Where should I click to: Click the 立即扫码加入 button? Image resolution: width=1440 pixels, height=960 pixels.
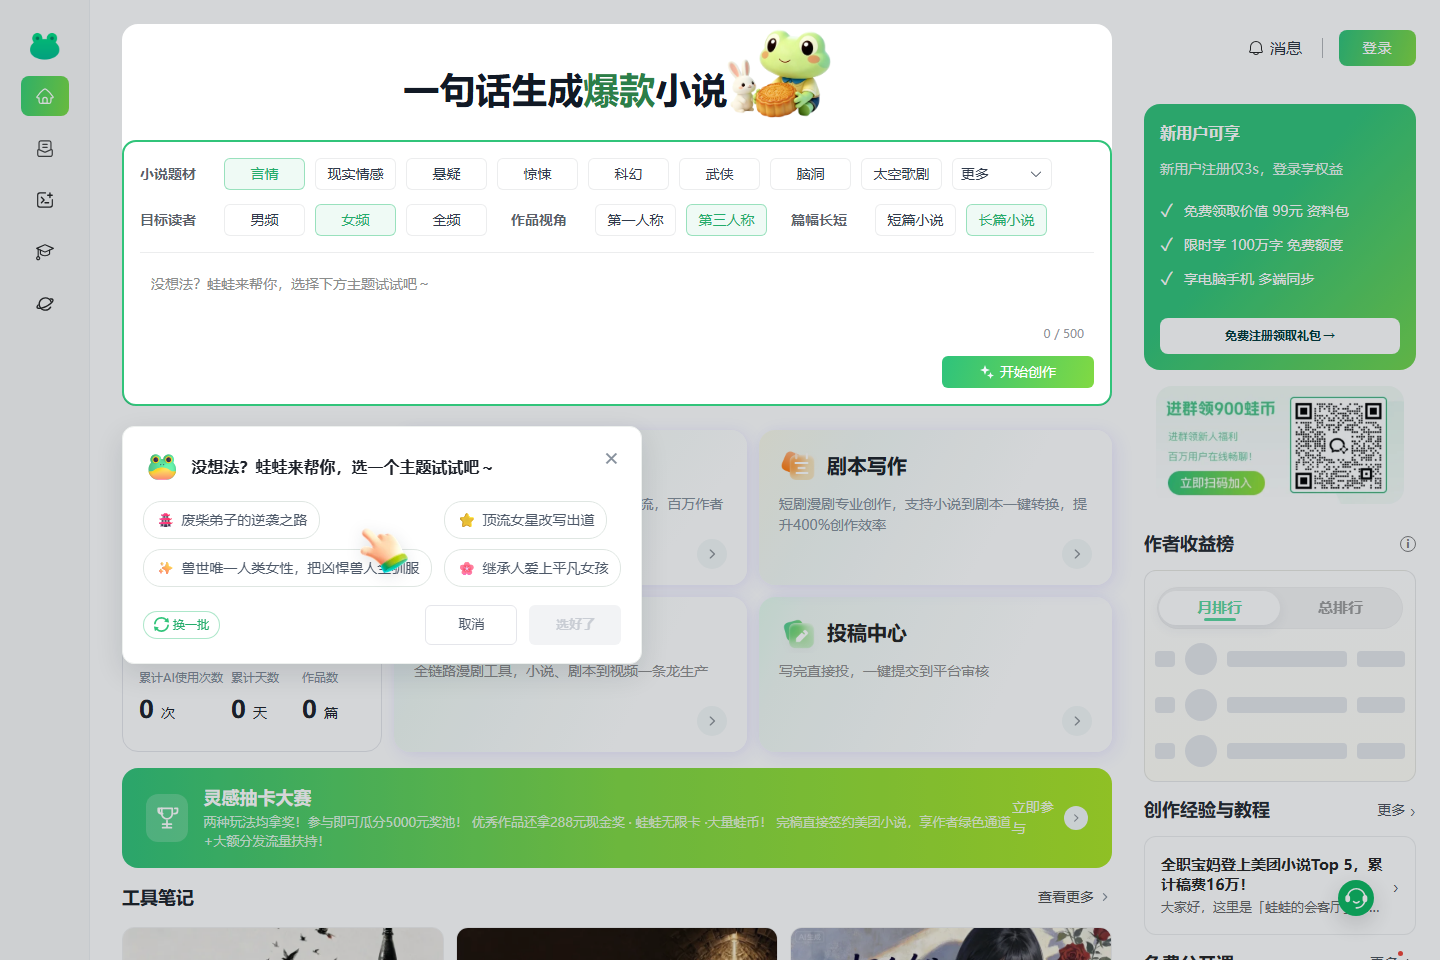pos(1216,483)
